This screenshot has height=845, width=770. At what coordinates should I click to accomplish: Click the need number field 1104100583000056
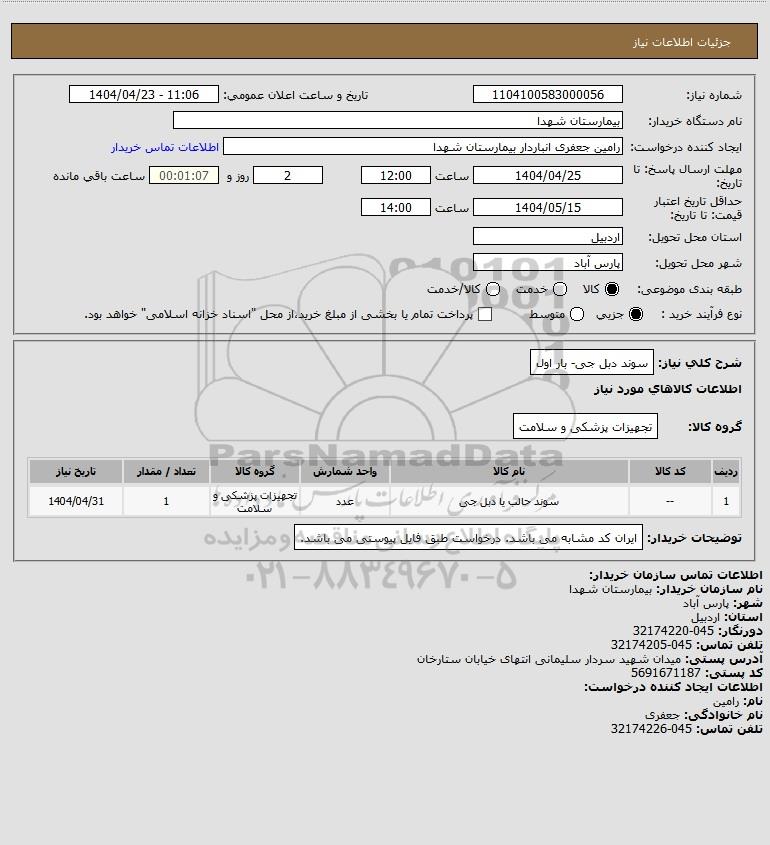(547, 94)
